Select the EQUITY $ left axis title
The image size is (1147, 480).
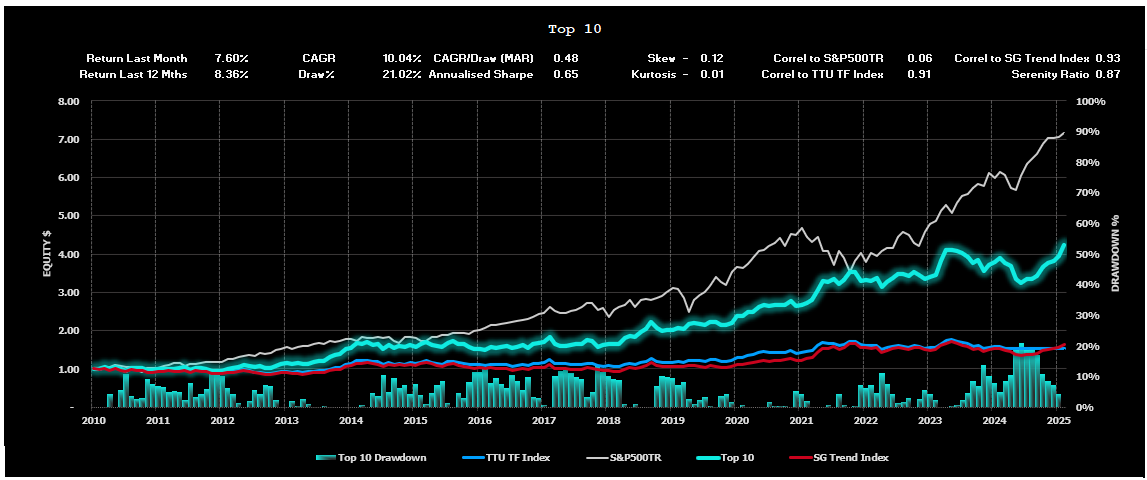(45, 252)
